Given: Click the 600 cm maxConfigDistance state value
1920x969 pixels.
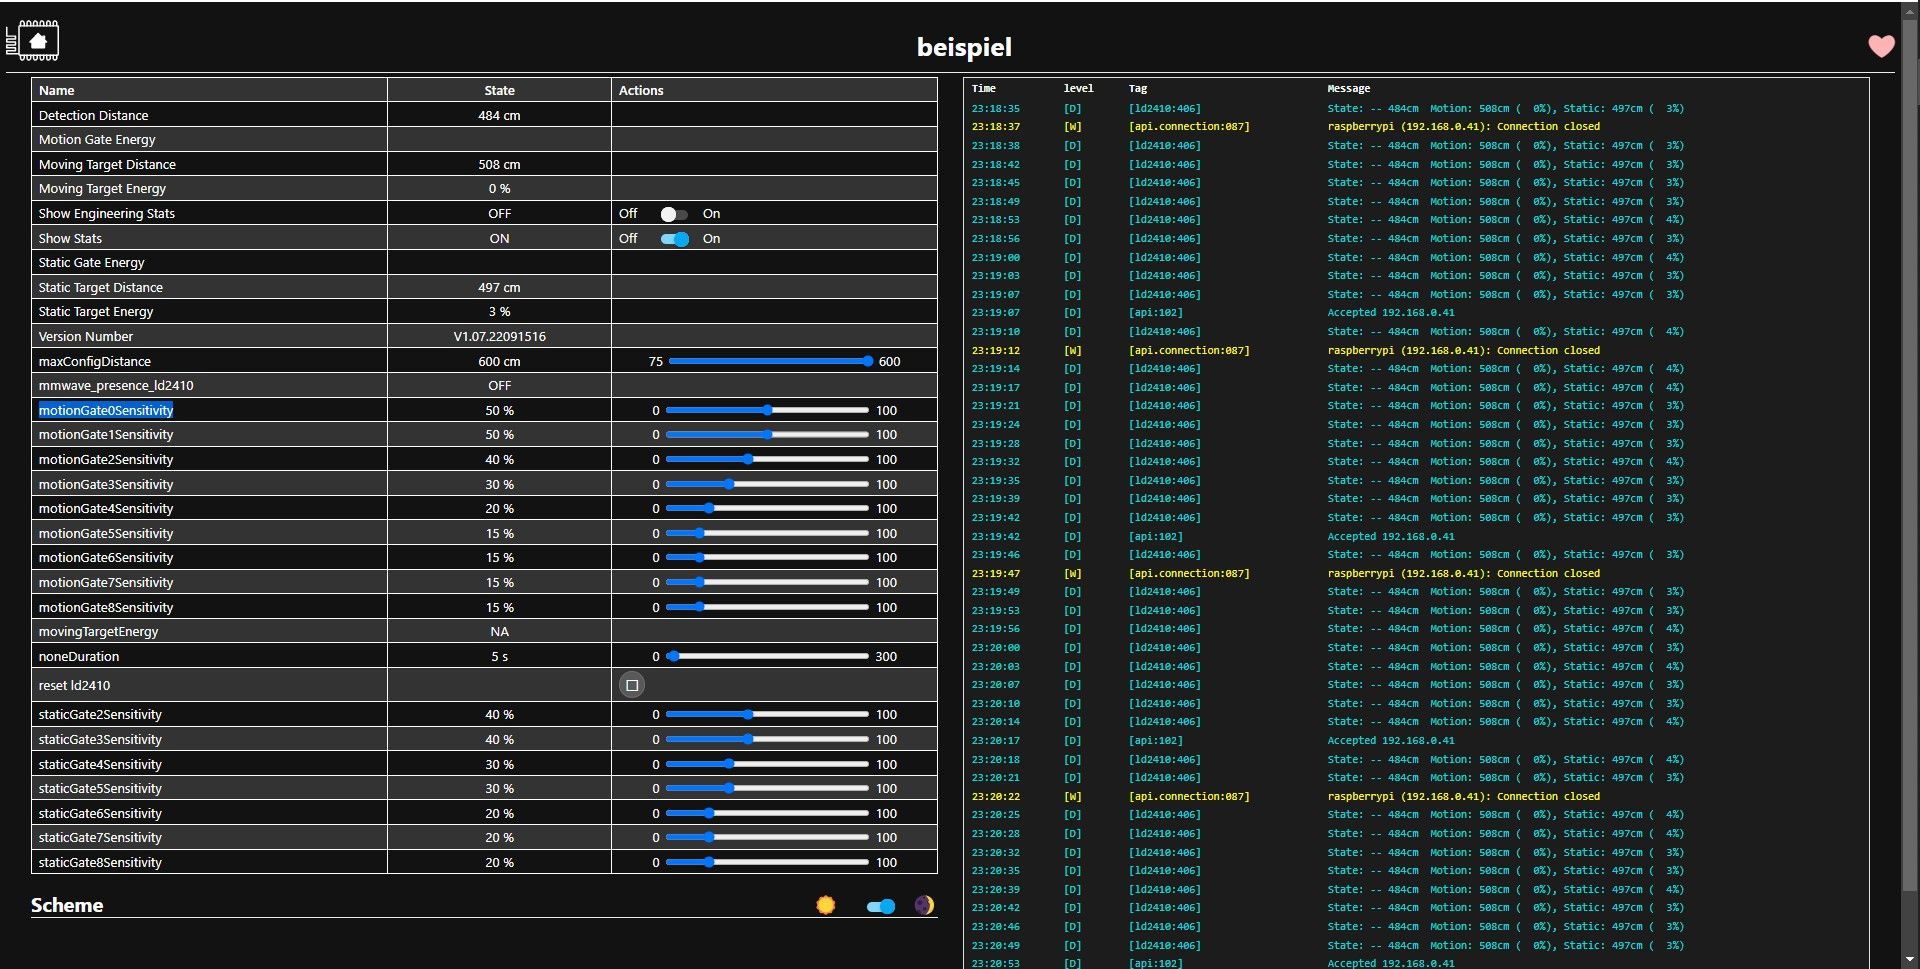Looking at the screenshot, I should pos(499,362).
